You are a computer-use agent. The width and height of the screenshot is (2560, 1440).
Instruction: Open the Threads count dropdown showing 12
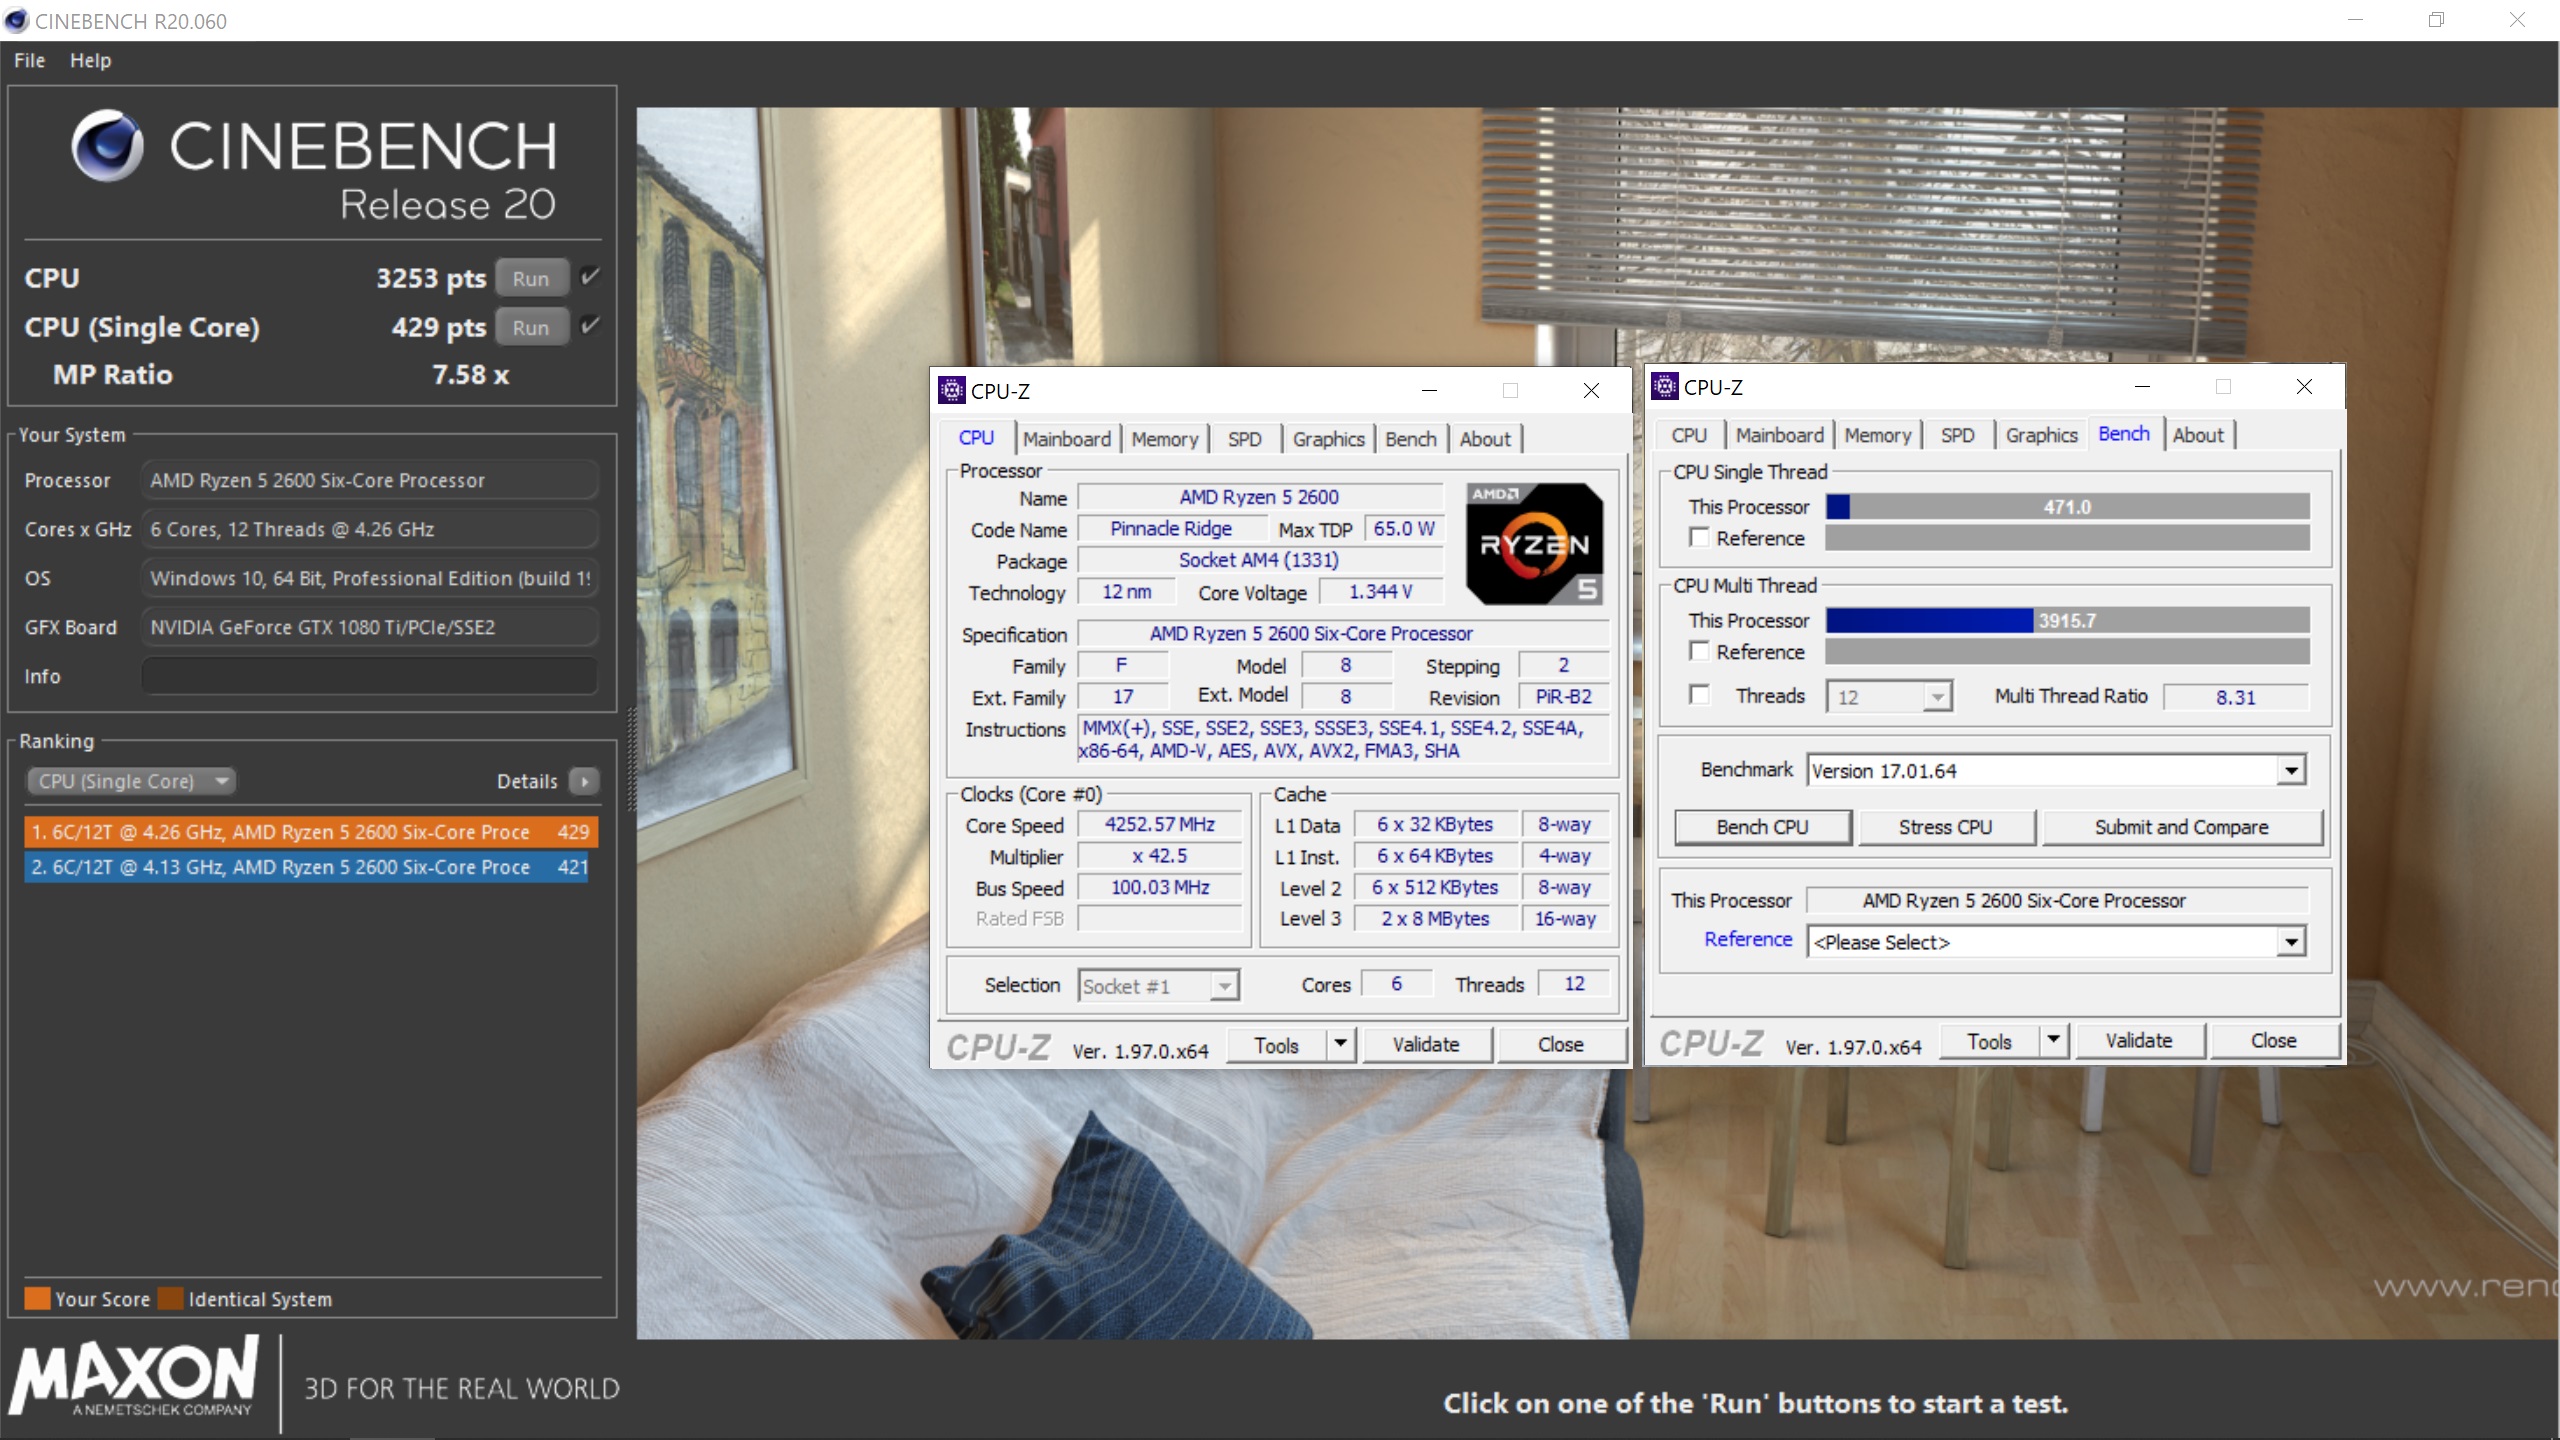(1888, 697)
